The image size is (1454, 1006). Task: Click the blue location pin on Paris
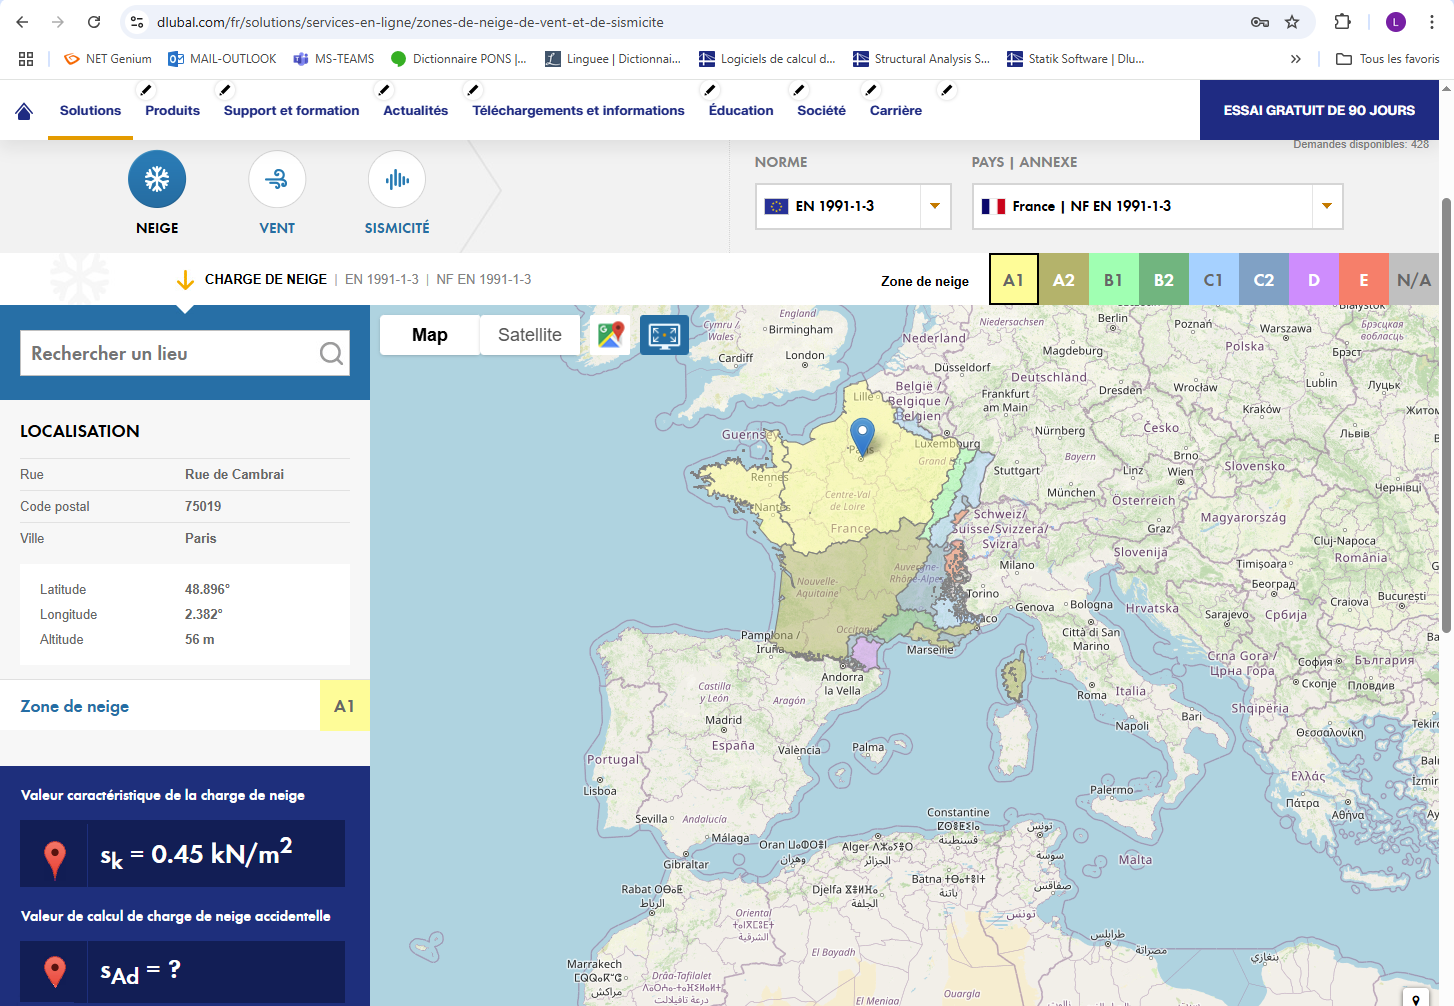click(862, 437)
